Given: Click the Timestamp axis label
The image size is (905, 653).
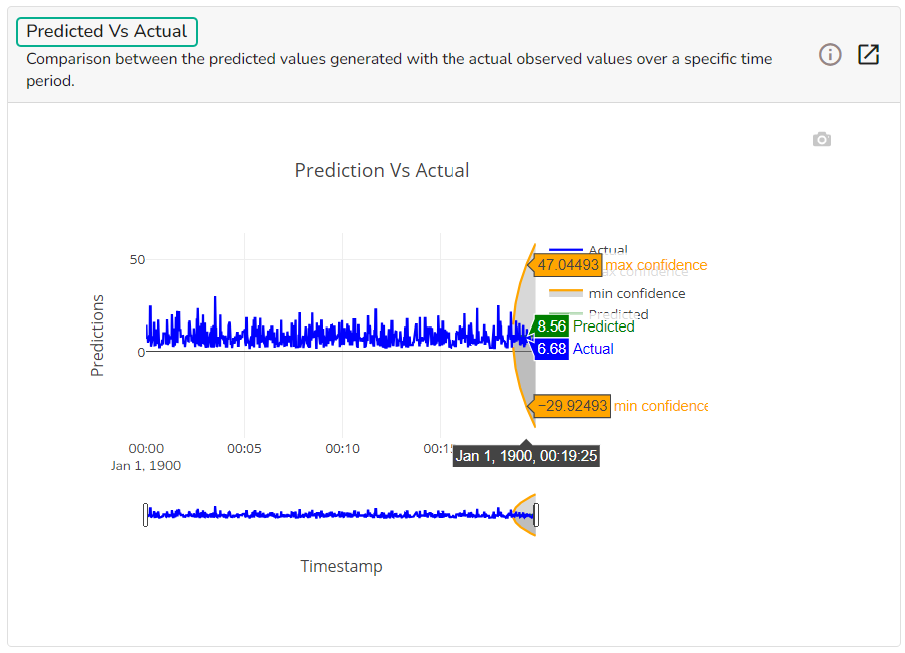Looking at the screenshot, I should 341,566.
